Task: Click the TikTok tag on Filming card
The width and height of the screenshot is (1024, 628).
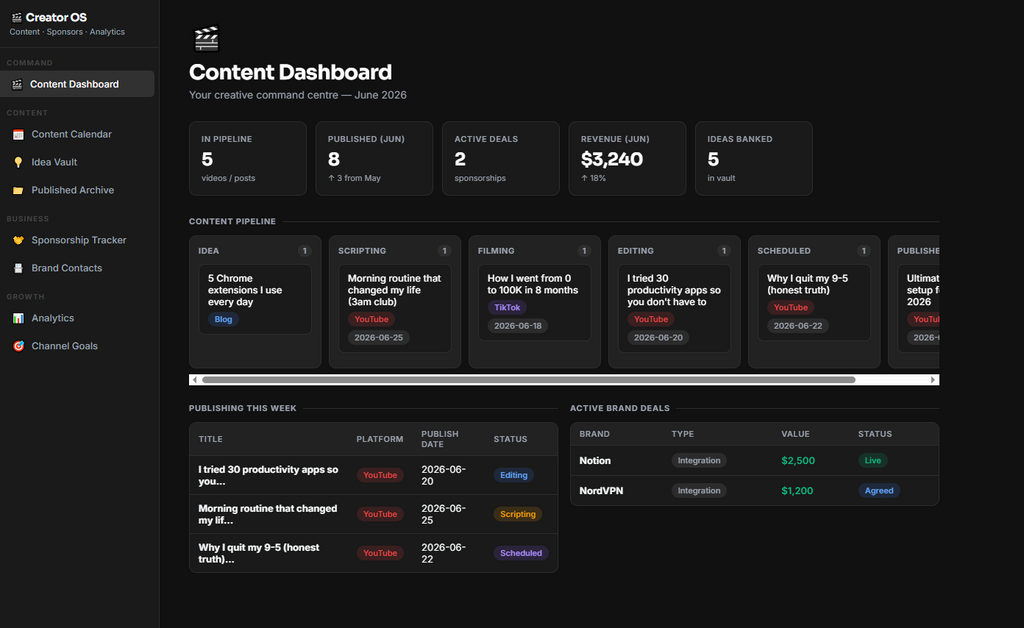Action: coord(507,307)
